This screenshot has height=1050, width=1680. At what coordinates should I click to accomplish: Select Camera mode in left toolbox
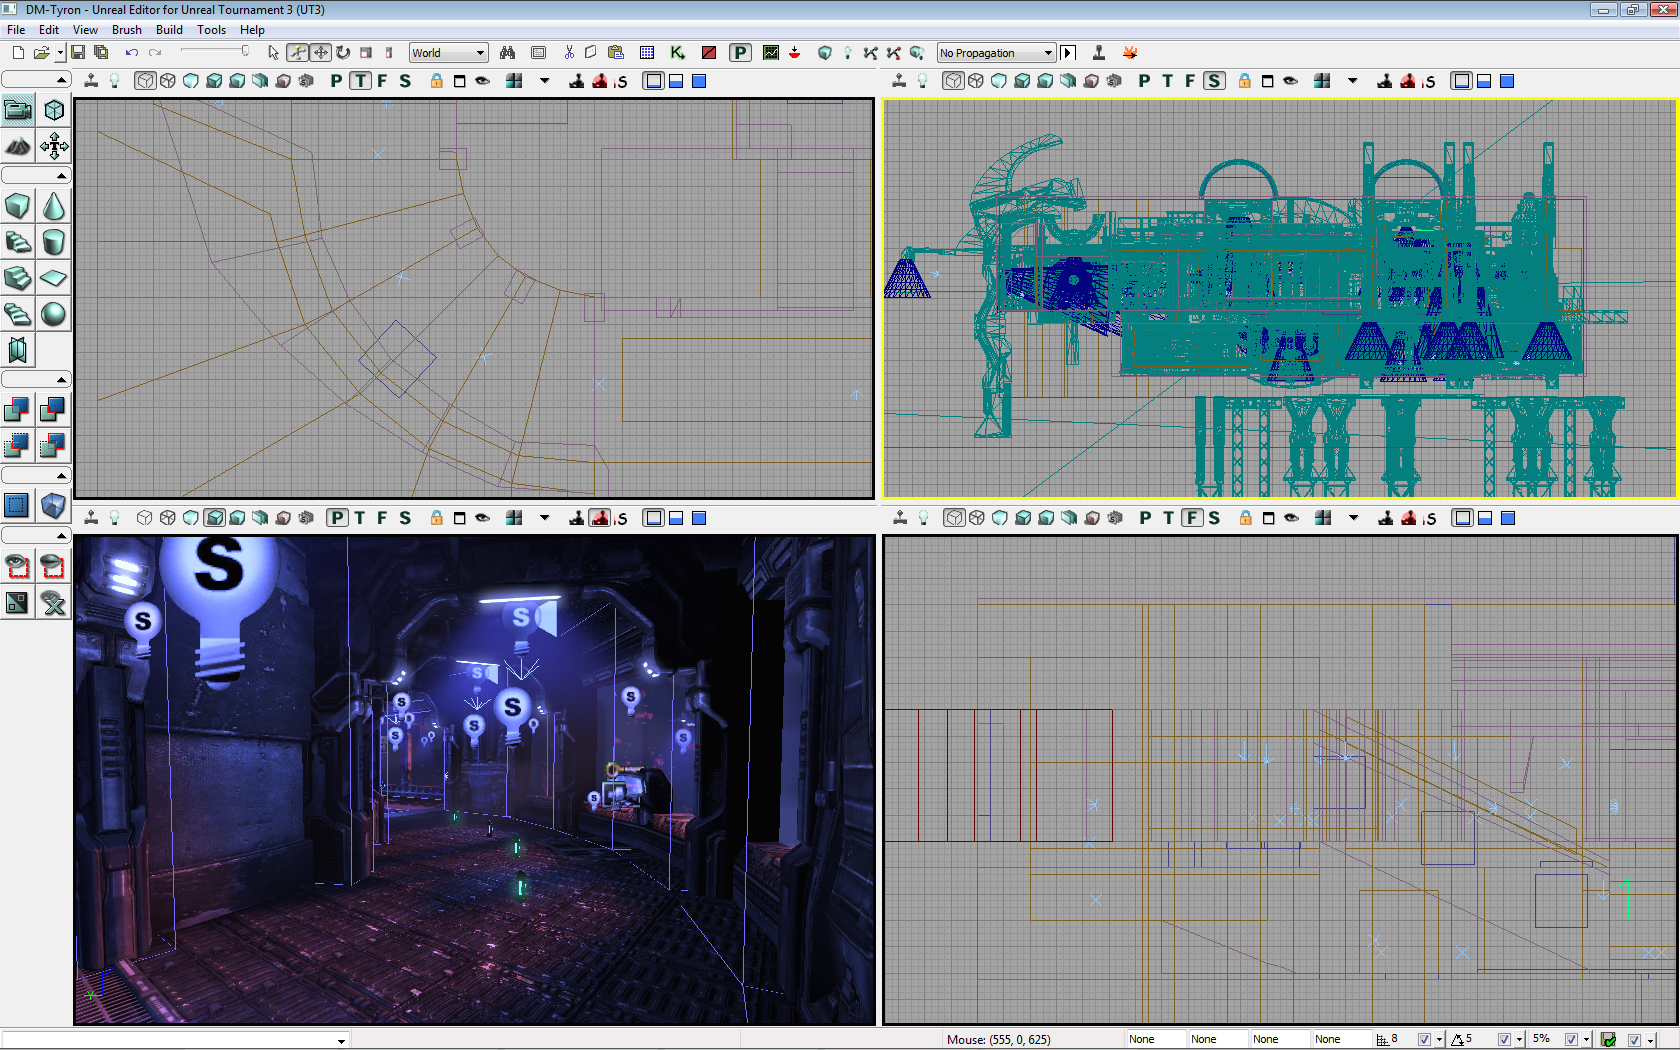point(18,110)
